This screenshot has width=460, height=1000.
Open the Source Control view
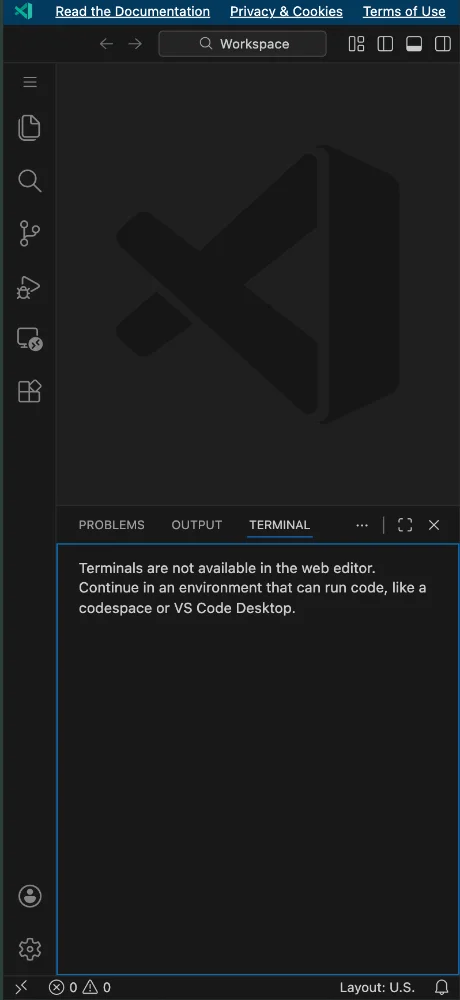pyautogui.click(x=29, y=233)
